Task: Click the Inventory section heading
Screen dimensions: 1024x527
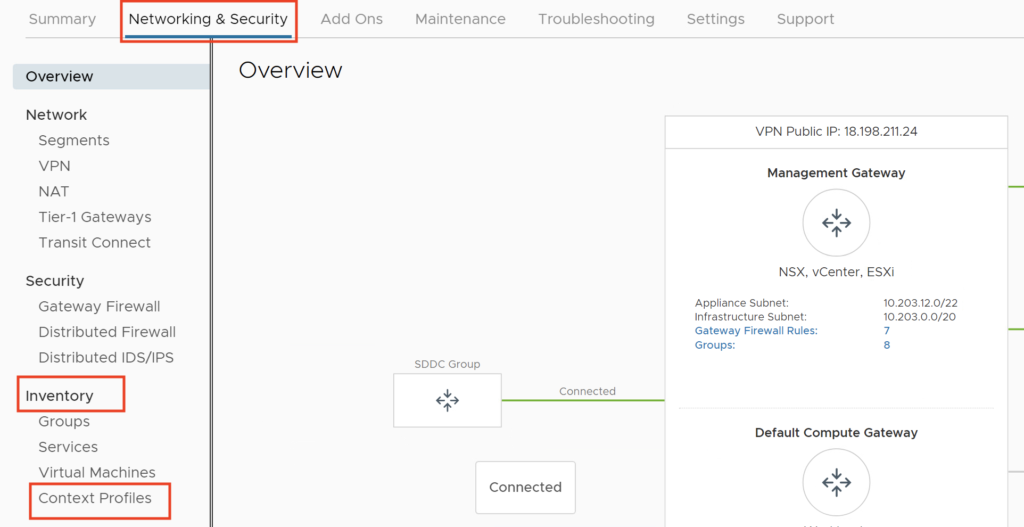Action: pos(59,396)
